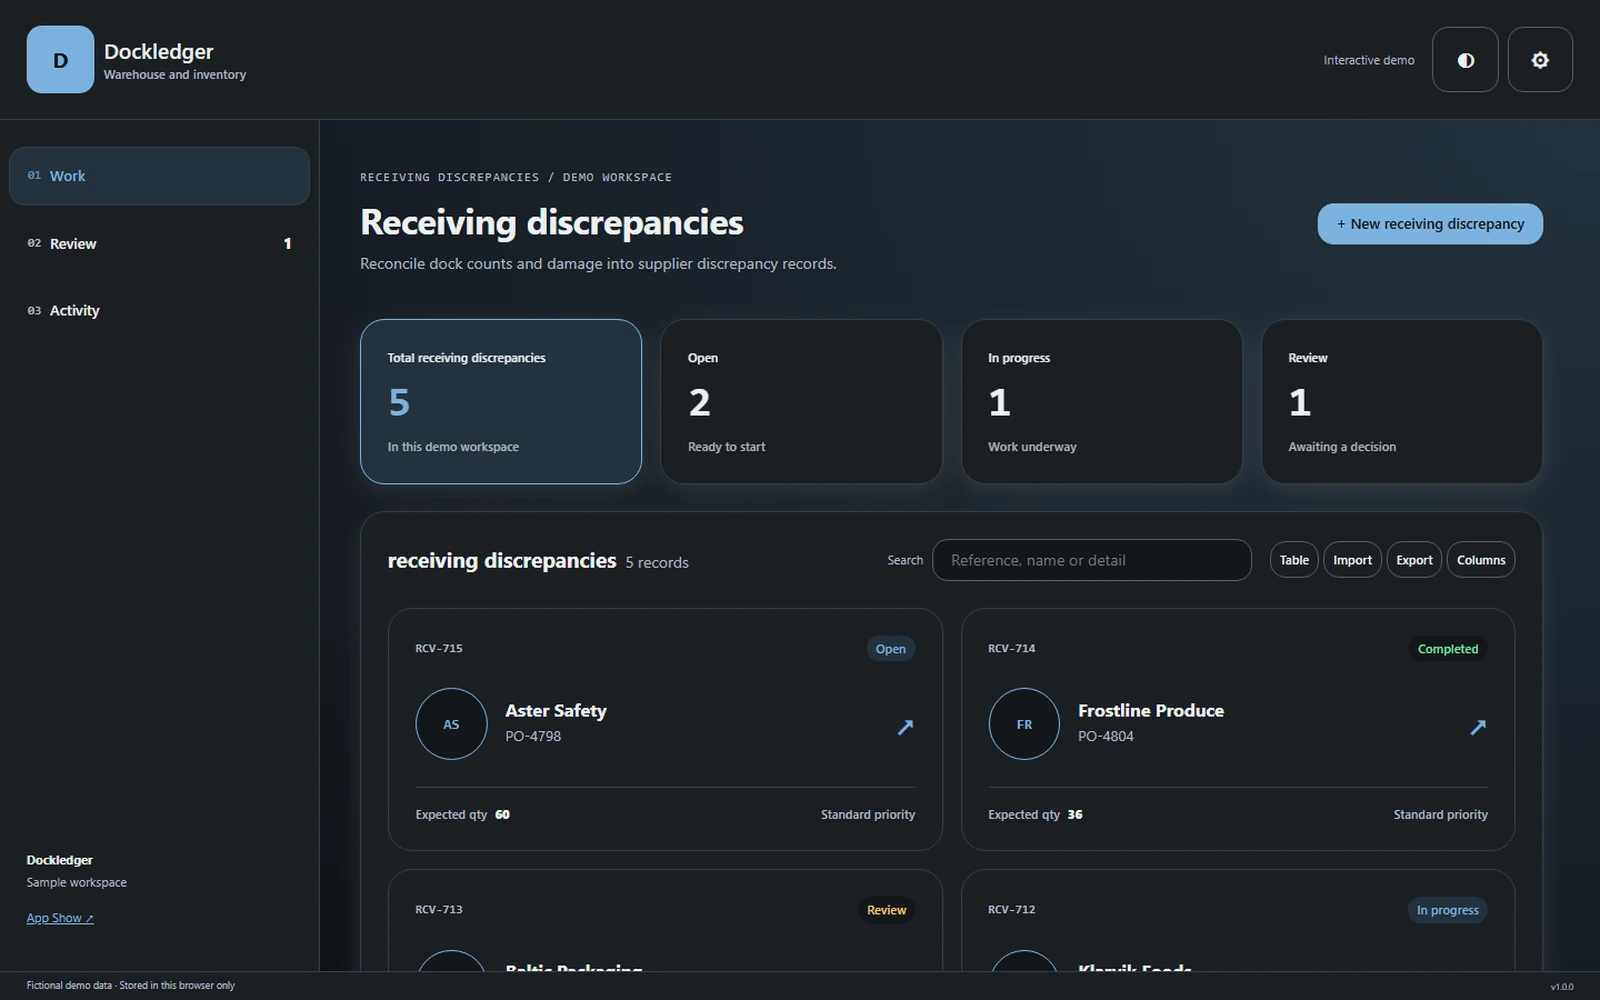Viewport: 1600px width, 1000px height.
Task: Click the Review badge count 1 in sidebar
Action: 287,244
